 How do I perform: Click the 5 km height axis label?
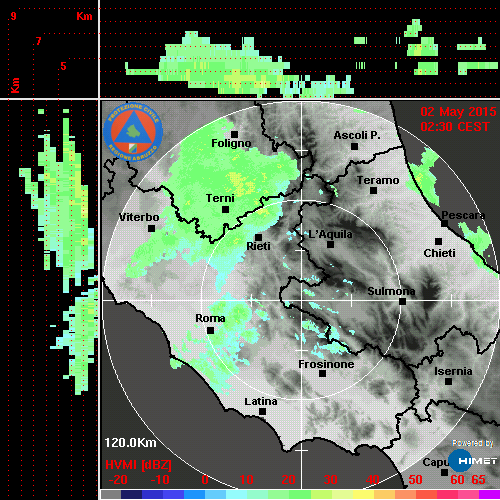coord(63,66)
